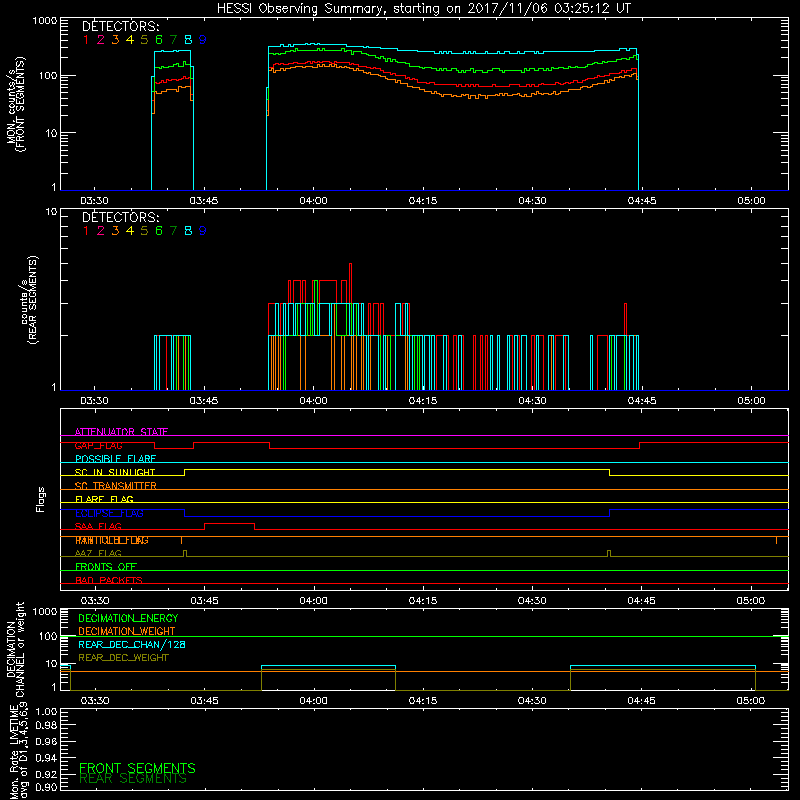Image resolution: width=800 pixels, height=800 pixels.
Task: Click the 1000 tick on decimation y-axis
Action: tap(44, 611)
